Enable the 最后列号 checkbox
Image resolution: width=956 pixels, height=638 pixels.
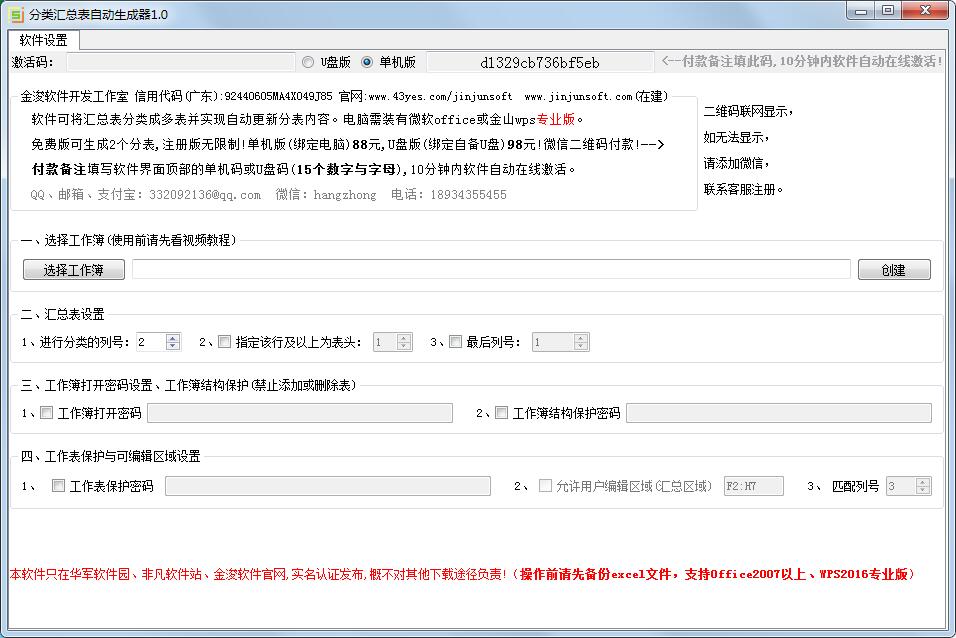(x=455, y=342)
